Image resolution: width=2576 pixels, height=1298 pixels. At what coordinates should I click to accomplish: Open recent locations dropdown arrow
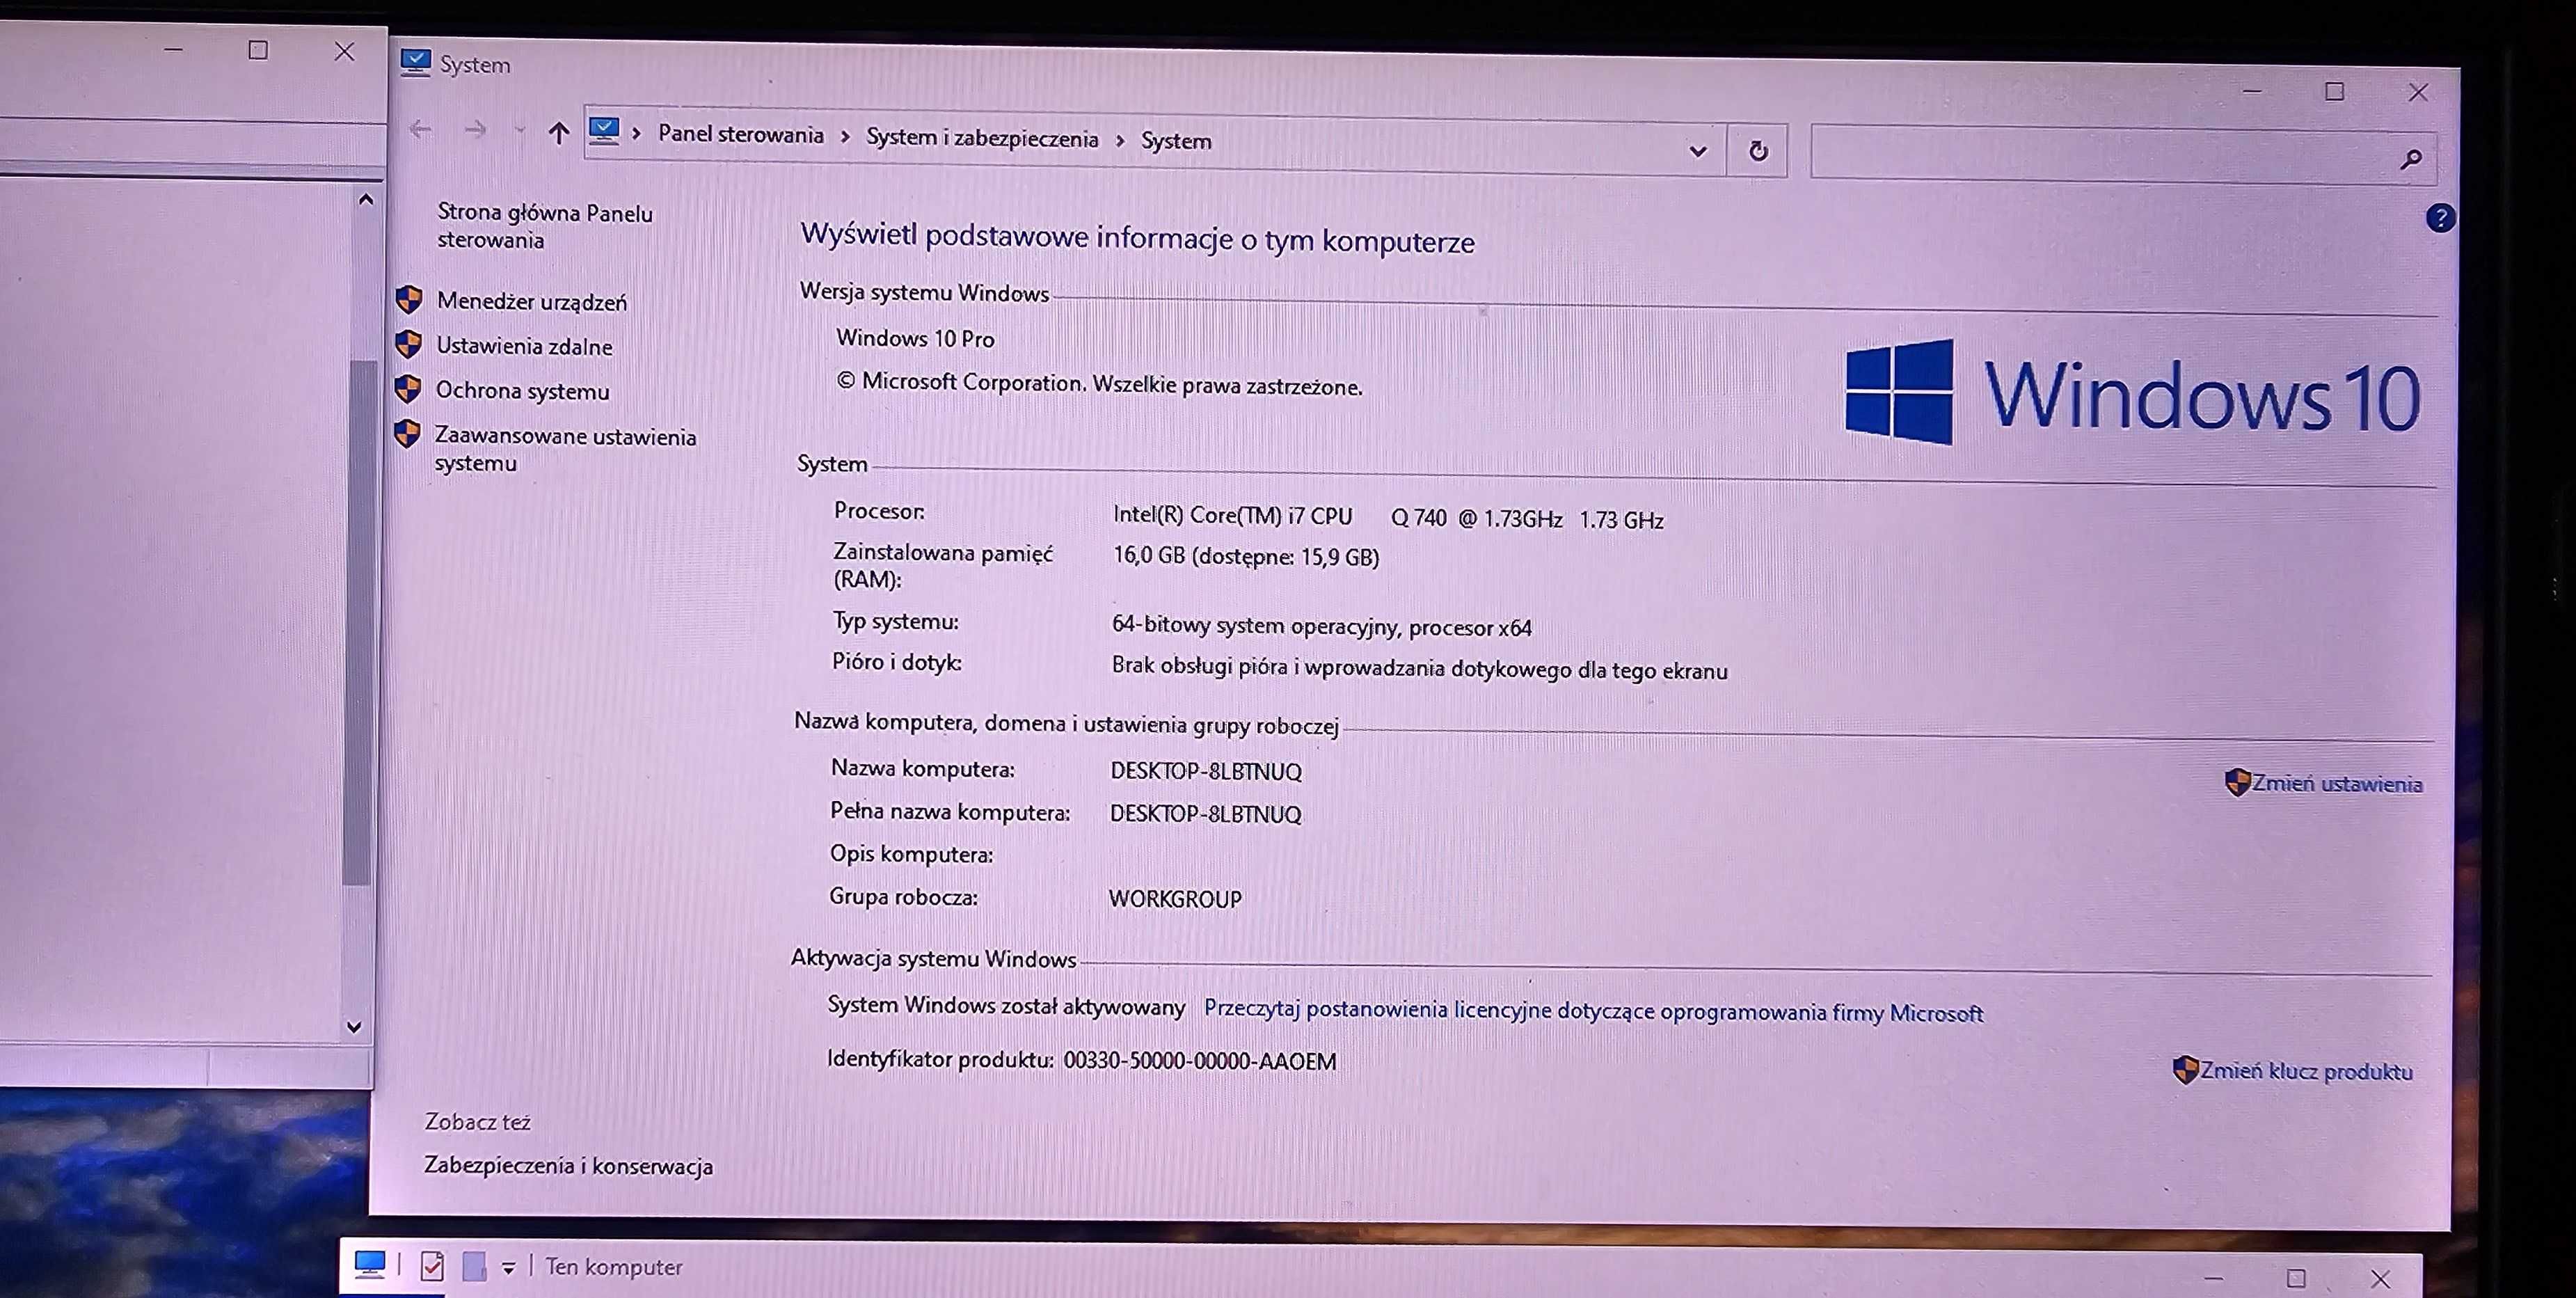point(519,131)
